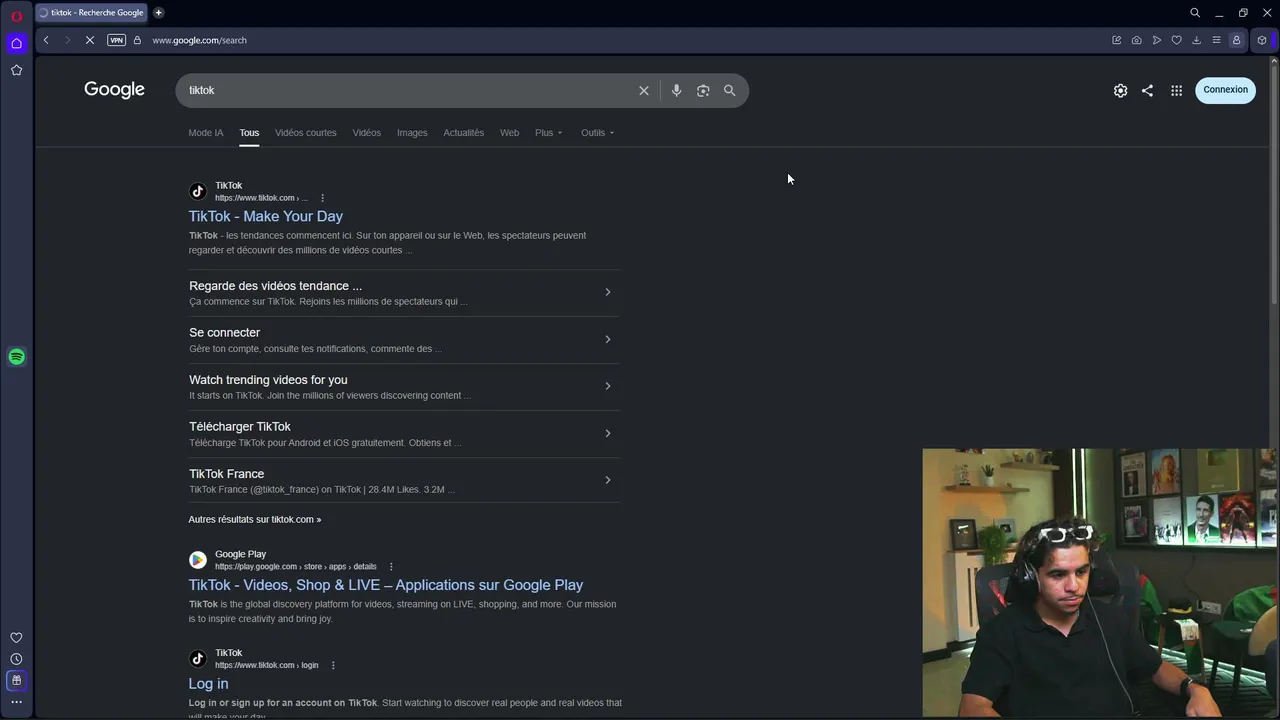Go to sidebar home button
Viewport: 1280px width, 720px height.
[16, 43]
